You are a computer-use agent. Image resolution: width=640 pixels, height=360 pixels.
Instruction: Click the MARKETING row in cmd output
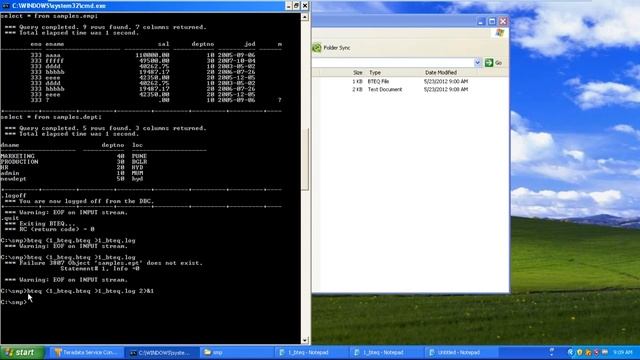click(73, 156)
